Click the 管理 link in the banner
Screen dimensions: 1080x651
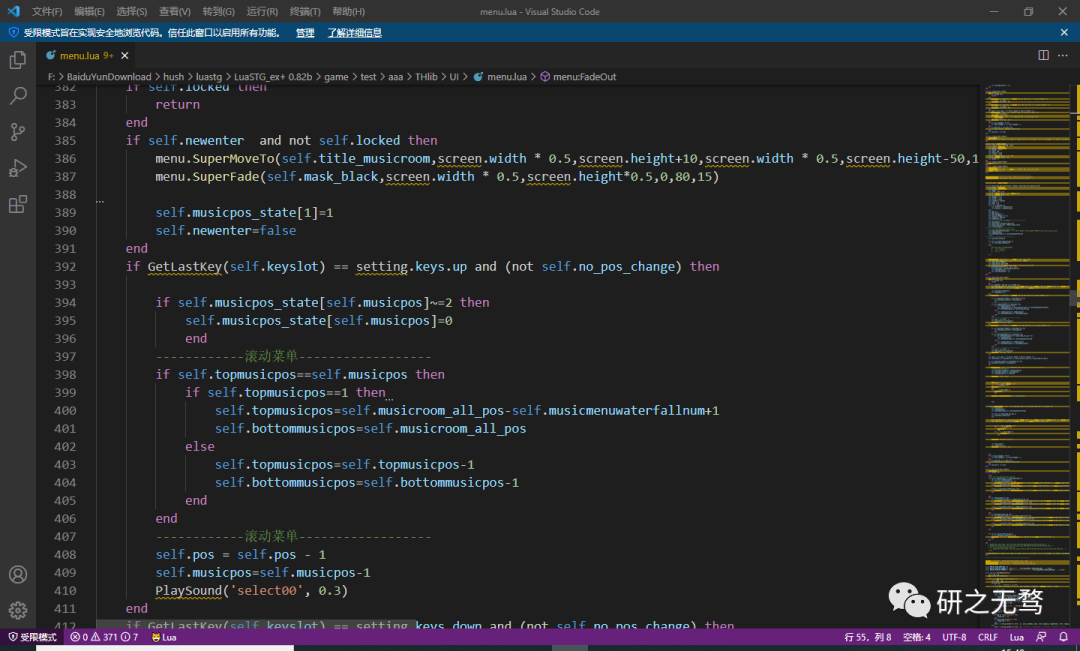coord(305,33)
